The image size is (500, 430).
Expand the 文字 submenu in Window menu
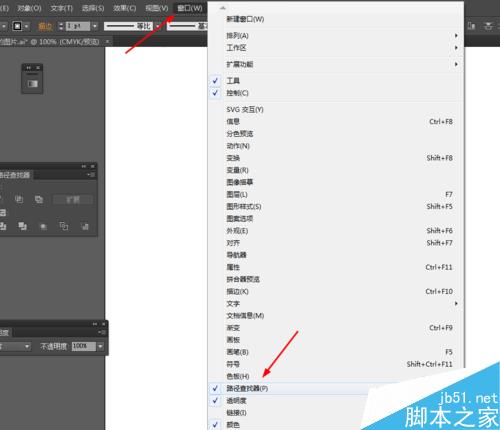[336, 304]
